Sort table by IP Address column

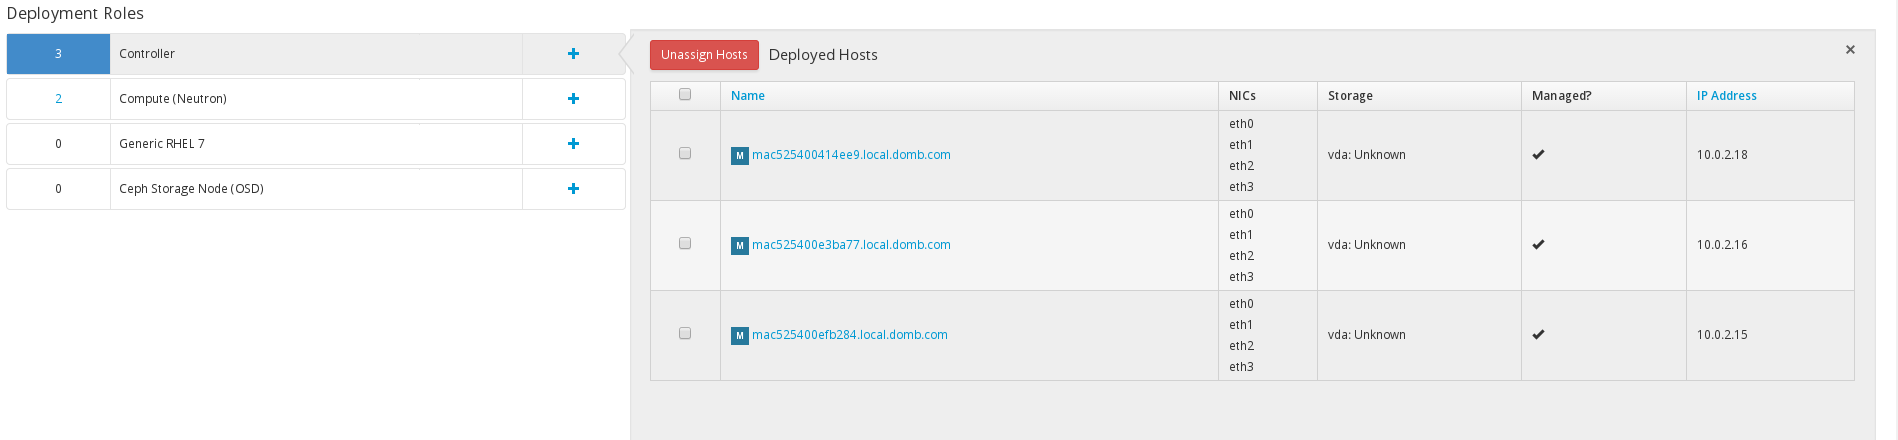point(1727,96)
